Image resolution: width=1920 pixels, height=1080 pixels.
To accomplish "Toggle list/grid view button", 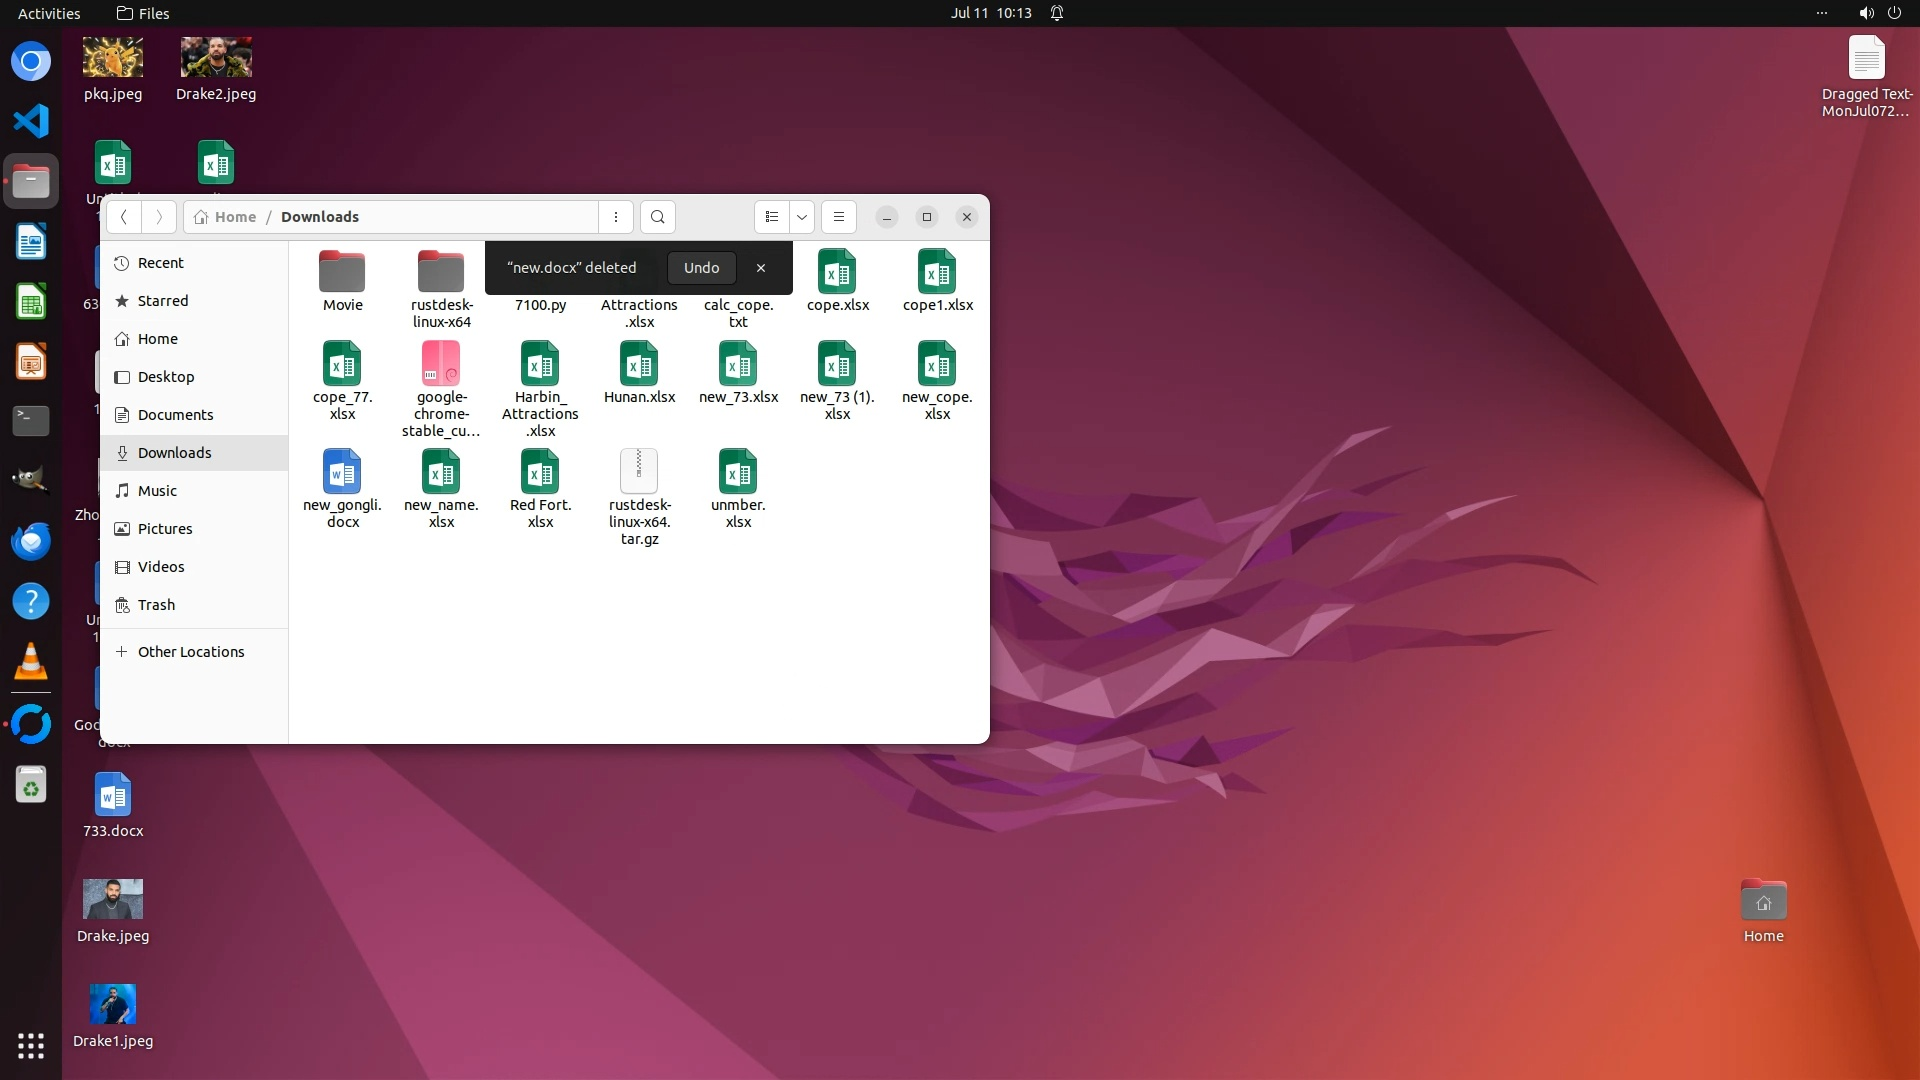I will click(x=771, y=217).
